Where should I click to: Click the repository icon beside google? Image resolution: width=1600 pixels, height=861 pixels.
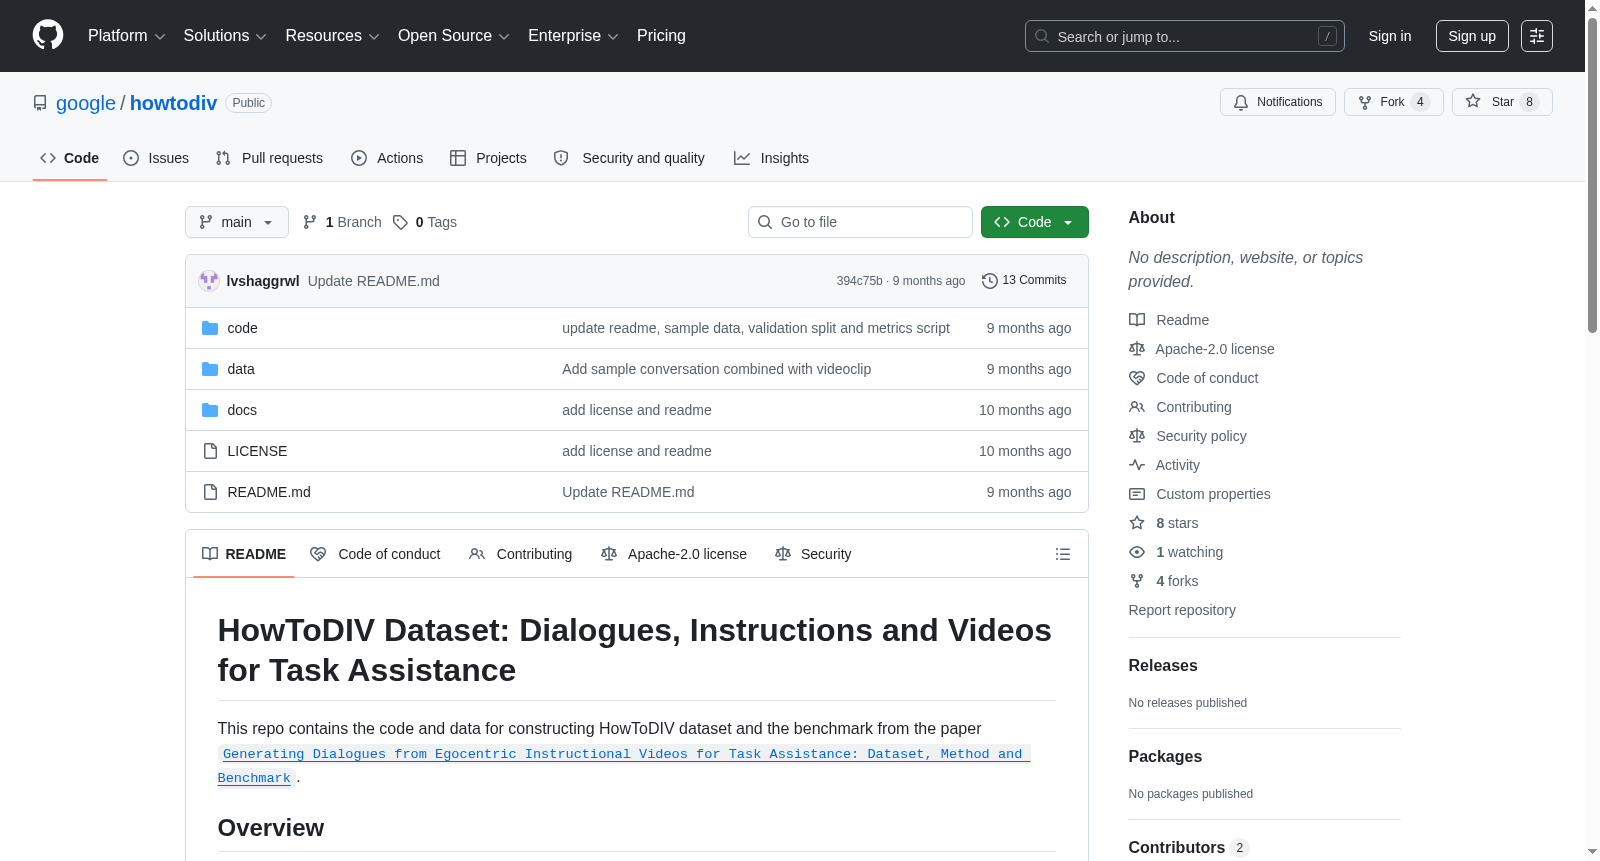point(40,103)
